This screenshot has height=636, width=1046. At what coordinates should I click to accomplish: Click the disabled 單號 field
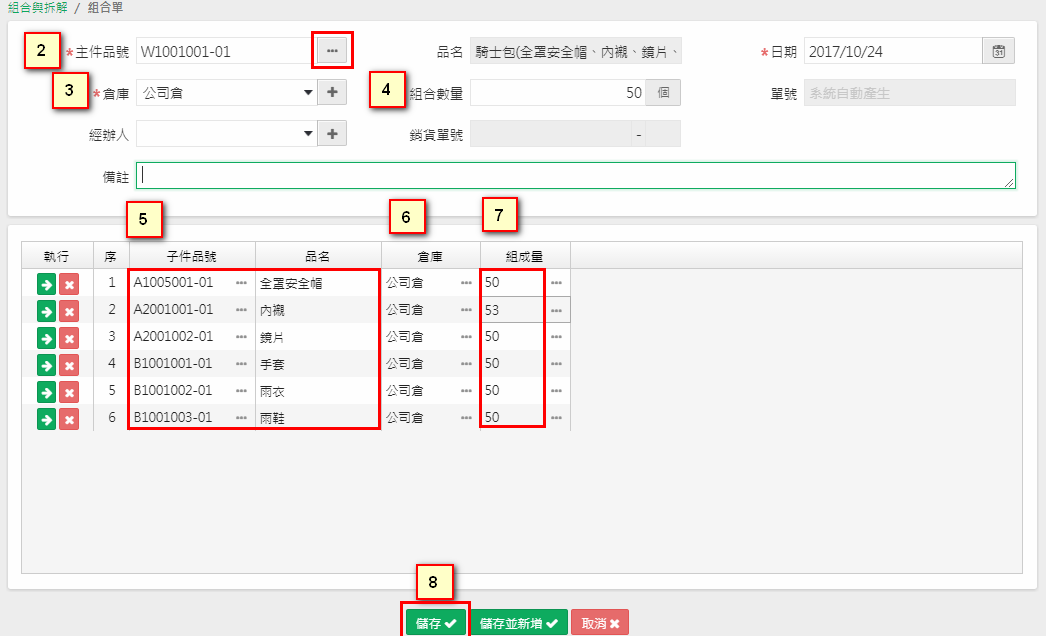(x=910, y=93)
